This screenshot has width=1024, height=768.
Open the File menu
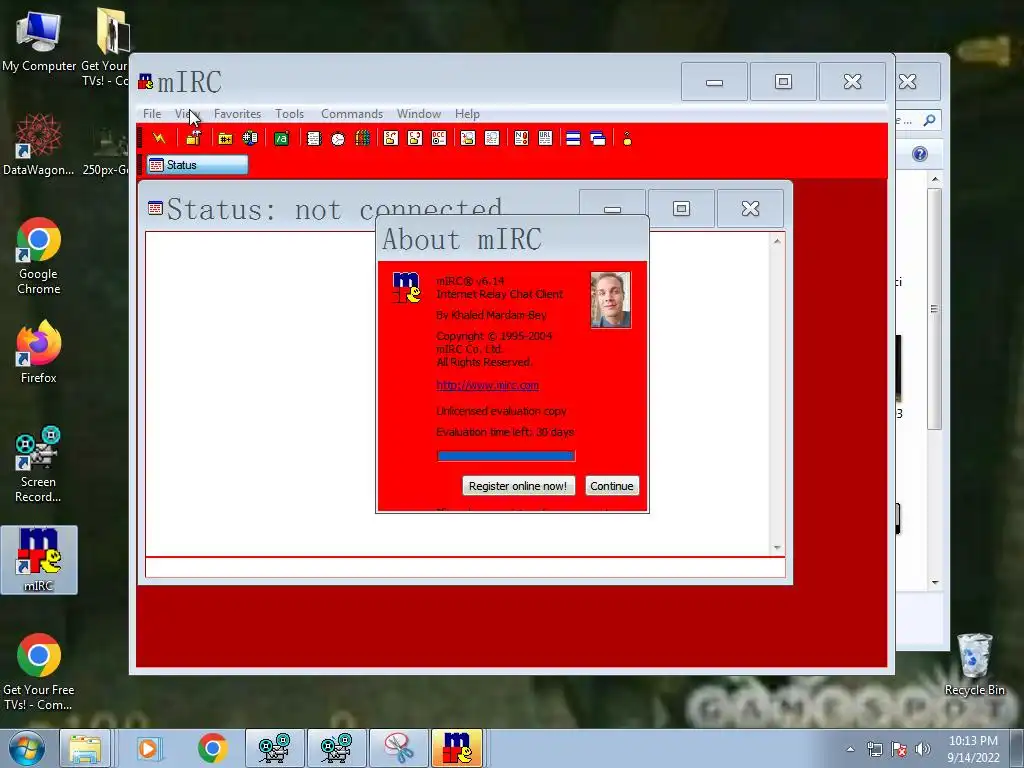click(x=152, y=114)
